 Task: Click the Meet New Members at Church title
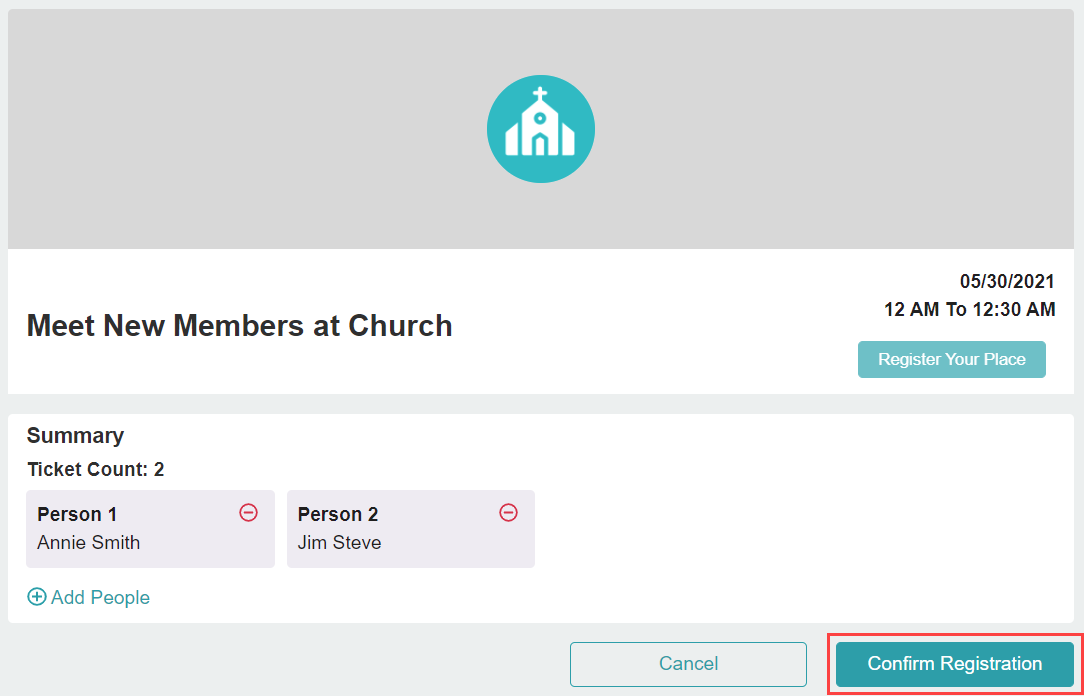tap(239, 326)
